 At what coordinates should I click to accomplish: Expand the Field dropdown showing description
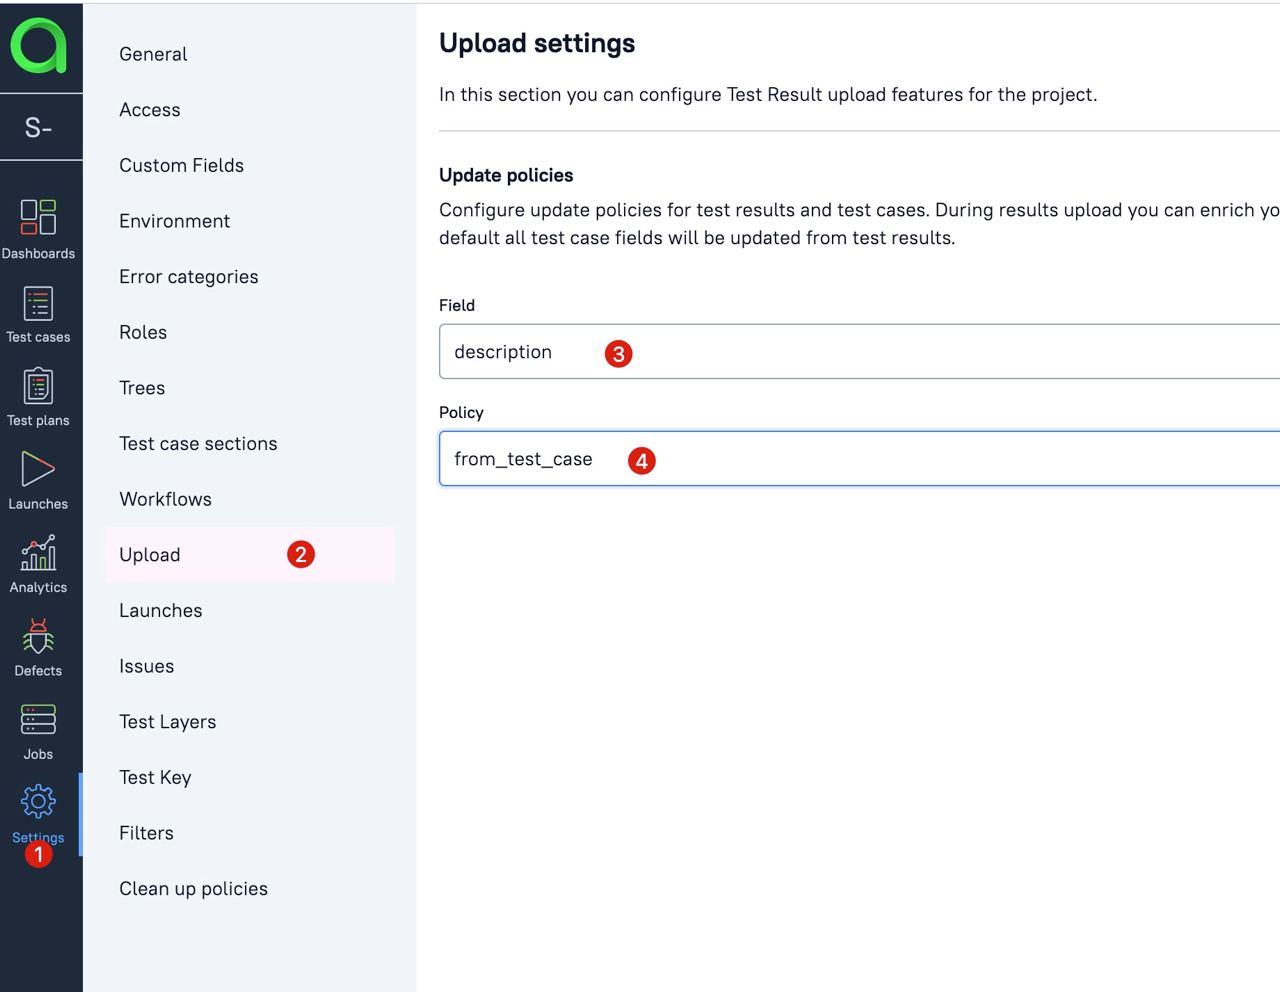click(858, 351)
